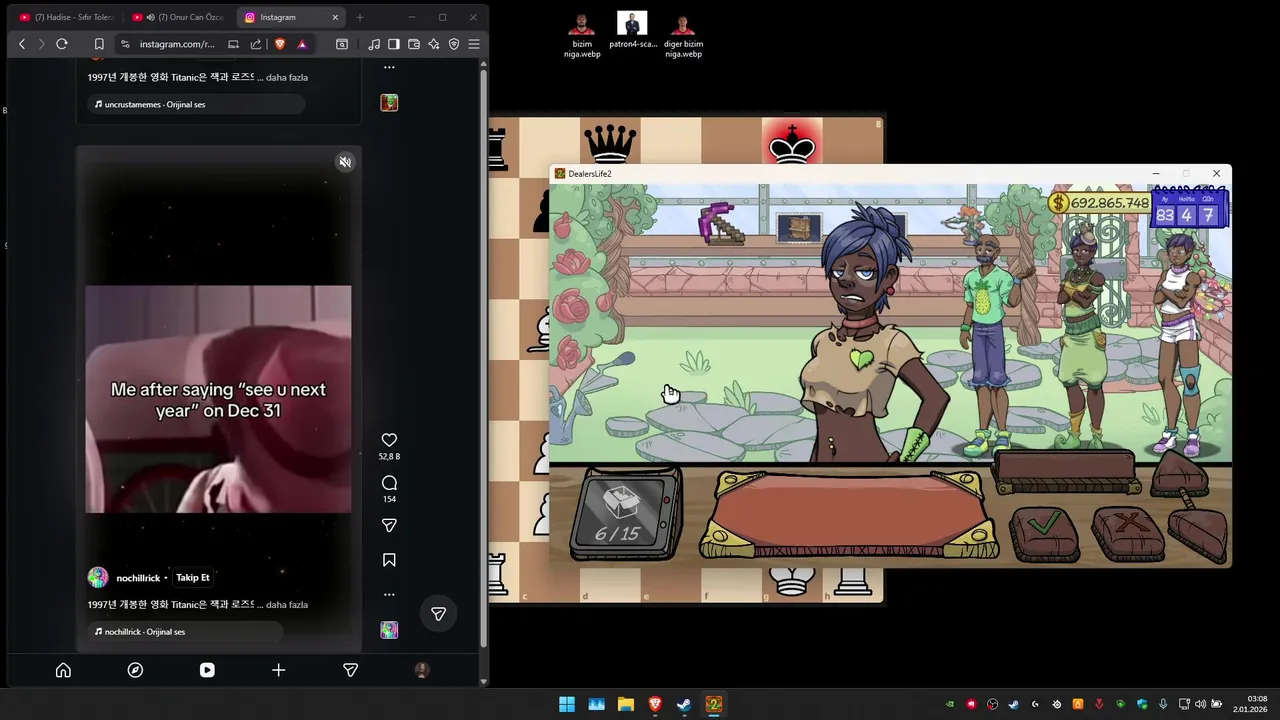Image resolution: width=1280 pixels, height=720 pixels.
Task: Open the reel's comments icon
Action: (389, 483)
